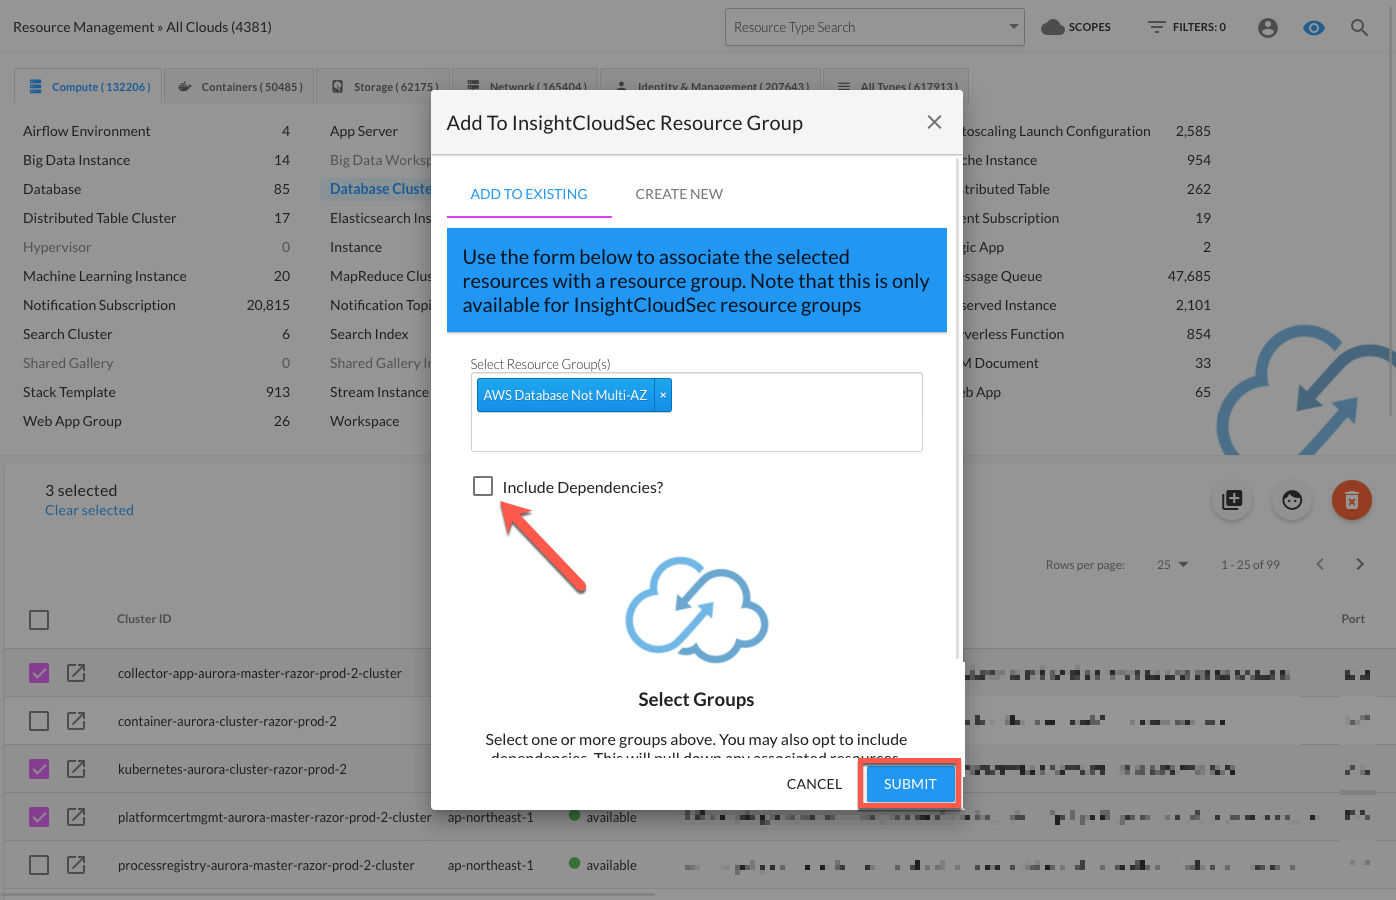Check processregistry-aurora-master row checkbox
The height and width of the screenshot is (900, 1396).
click(x=39, y=865)
